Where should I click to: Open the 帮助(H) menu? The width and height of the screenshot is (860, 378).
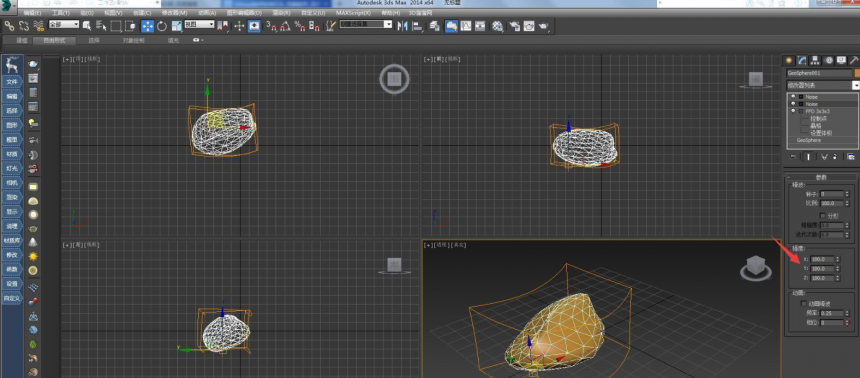click(392, 12)
